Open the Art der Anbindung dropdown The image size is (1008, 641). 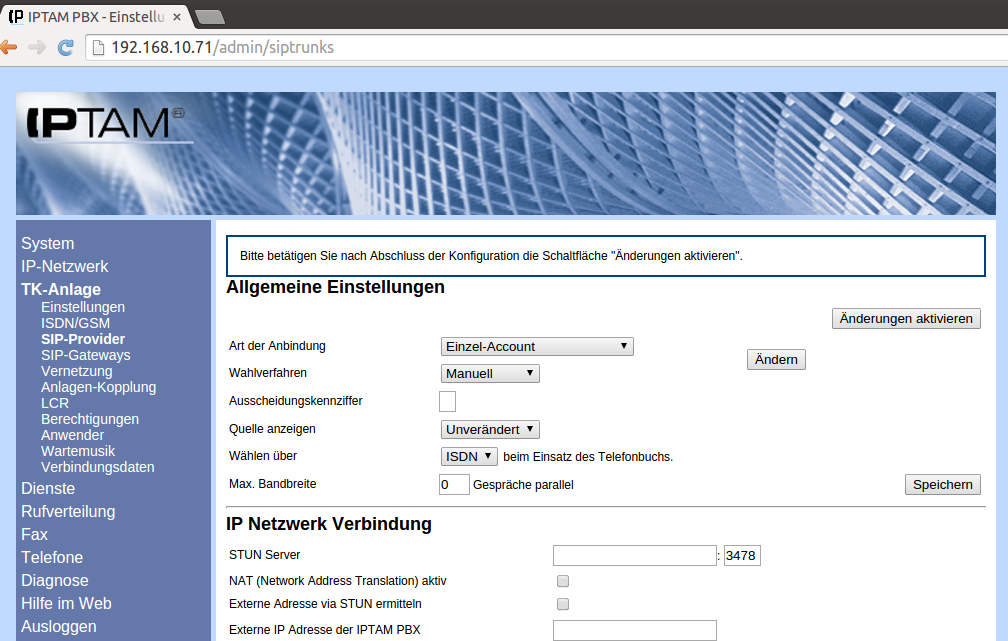(537, 346)
